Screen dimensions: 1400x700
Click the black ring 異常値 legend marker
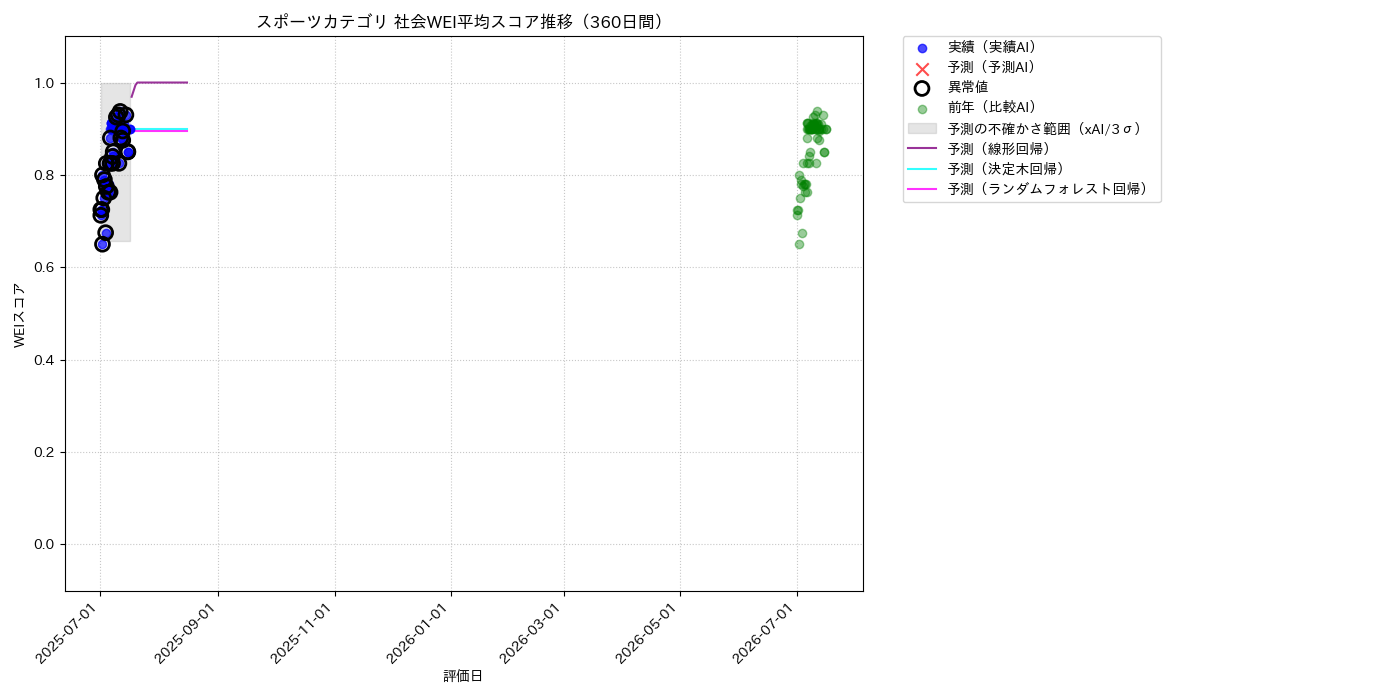(x=922, y=88)
